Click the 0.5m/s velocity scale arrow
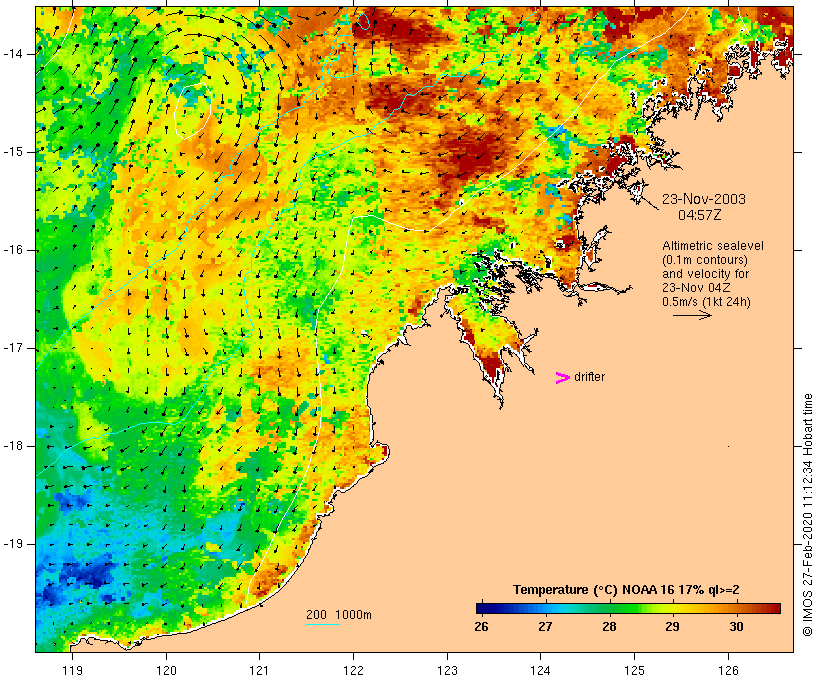Screen dimensions: 820x680 pyautogui.click(x=692, y=315)
